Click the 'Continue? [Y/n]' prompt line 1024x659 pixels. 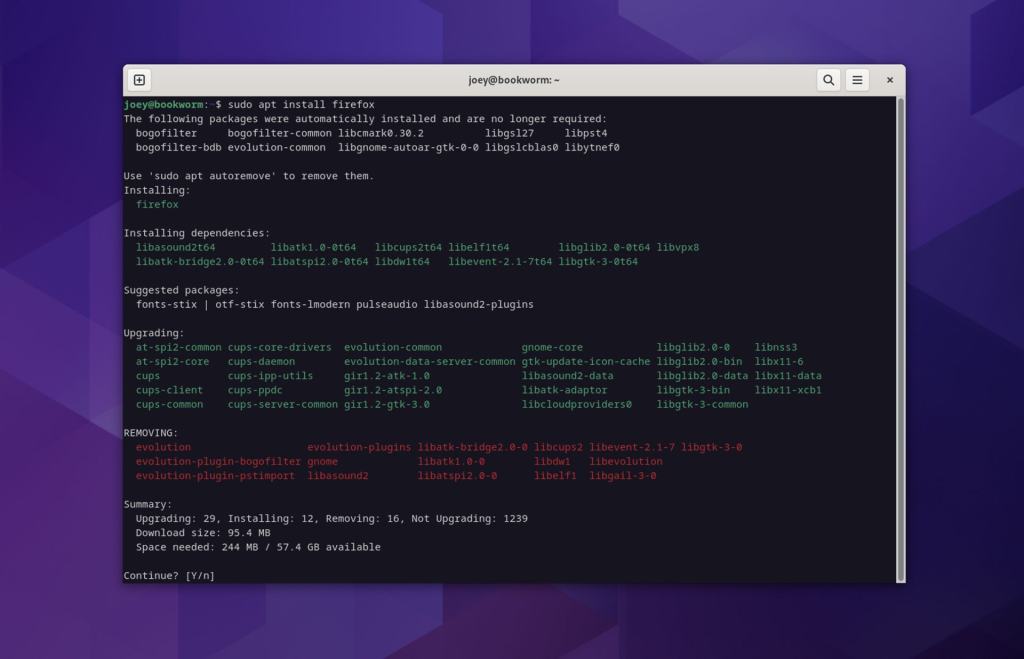point(169,575)
